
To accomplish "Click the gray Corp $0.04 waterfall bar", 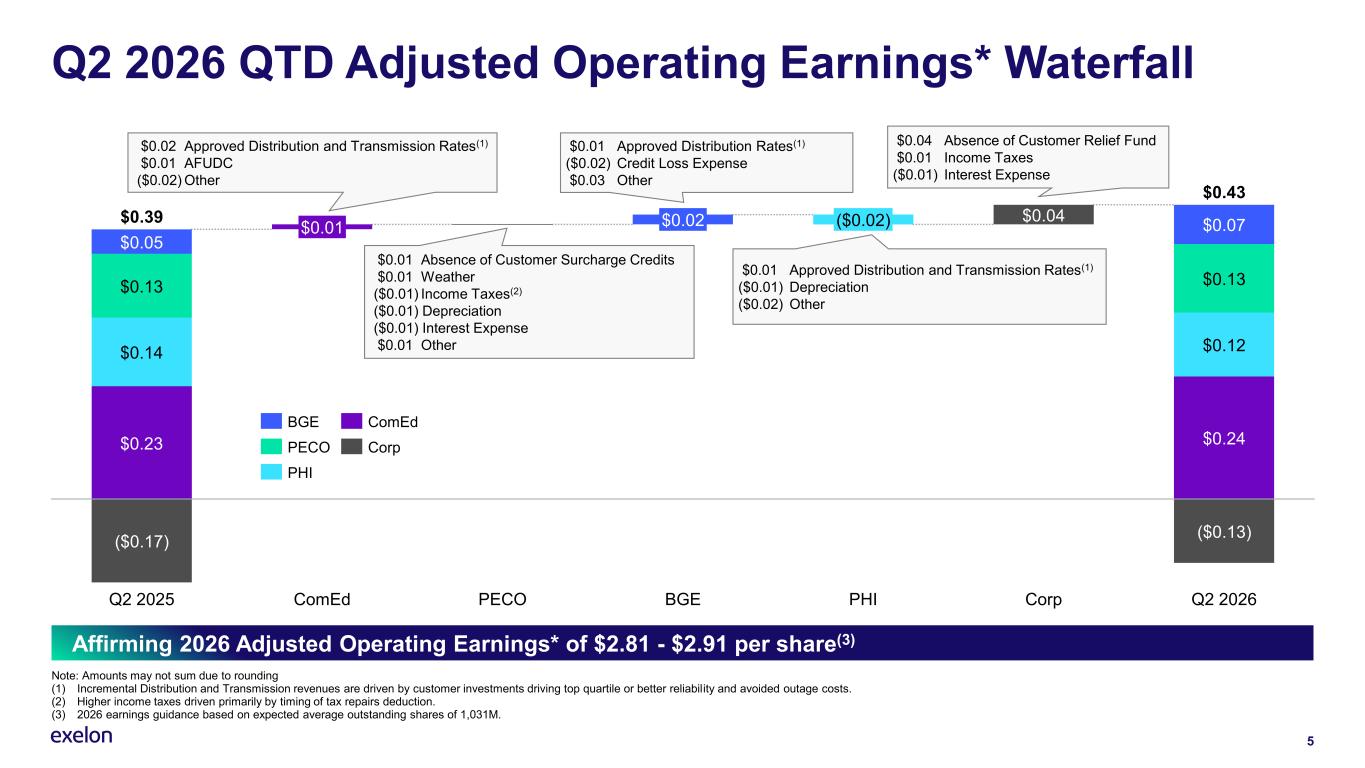I will [1043, 214].
